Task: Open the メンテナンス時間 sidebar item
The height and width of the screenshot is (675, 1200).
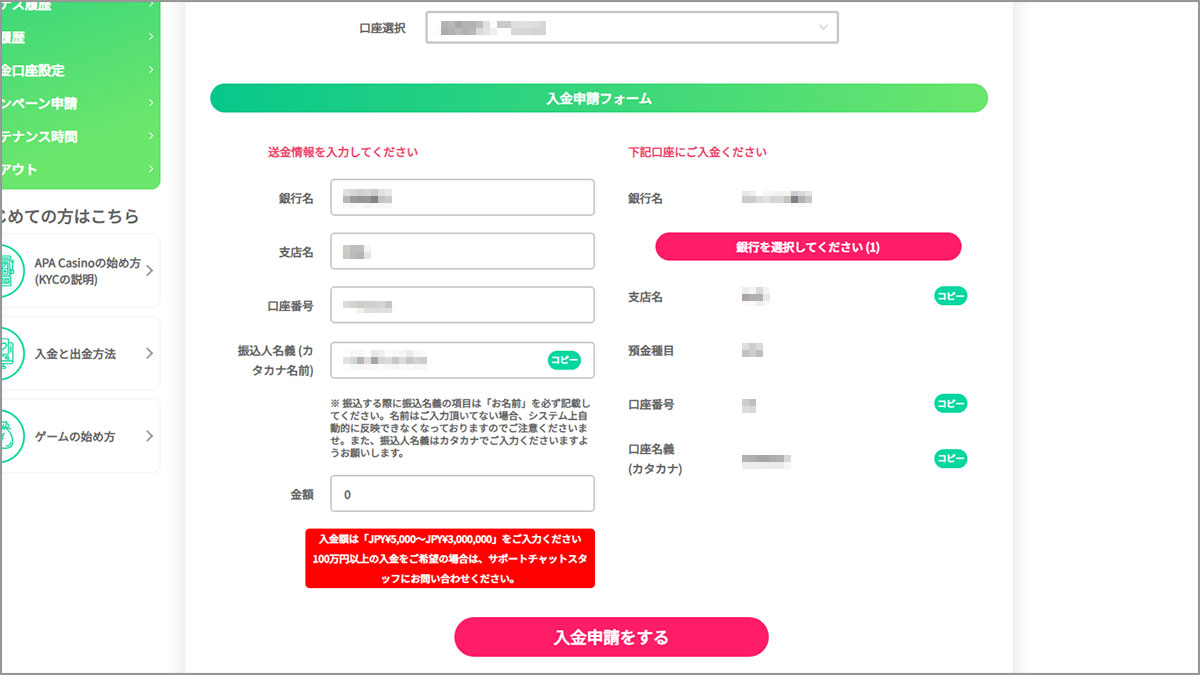Action: 80,136
